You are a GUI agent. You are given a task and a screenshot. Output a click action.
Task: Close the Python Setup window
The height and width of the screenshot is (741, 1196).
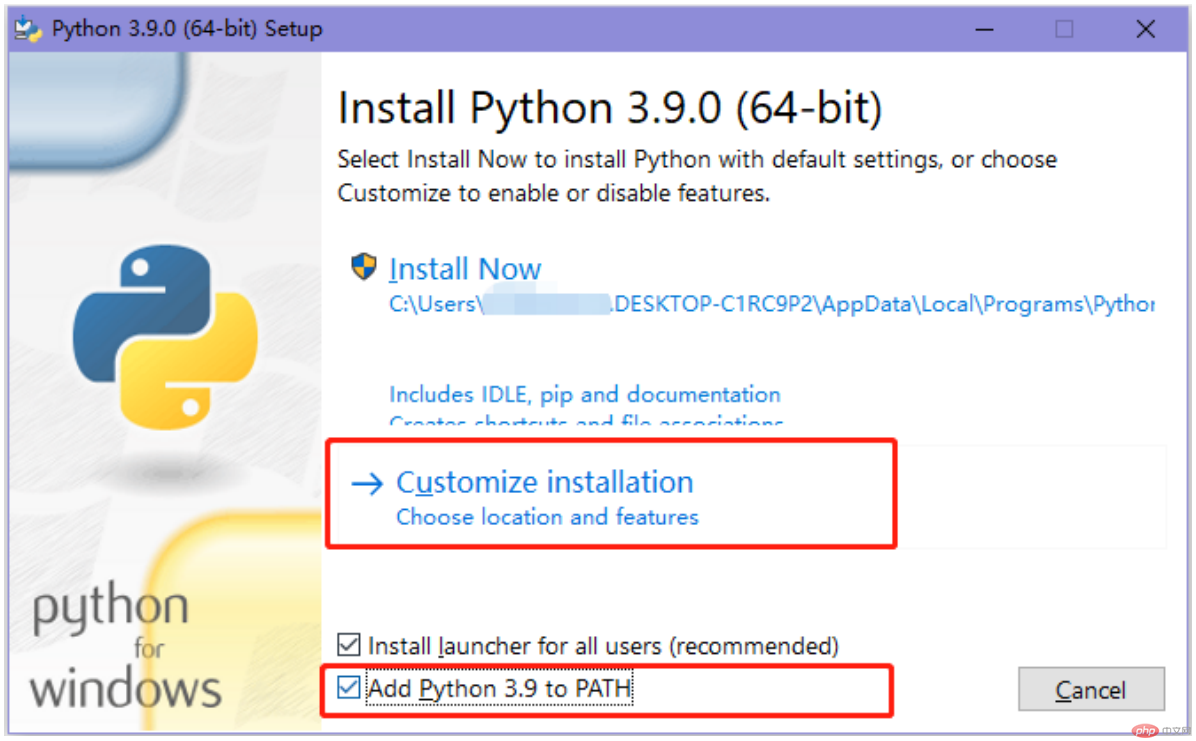1145,29
